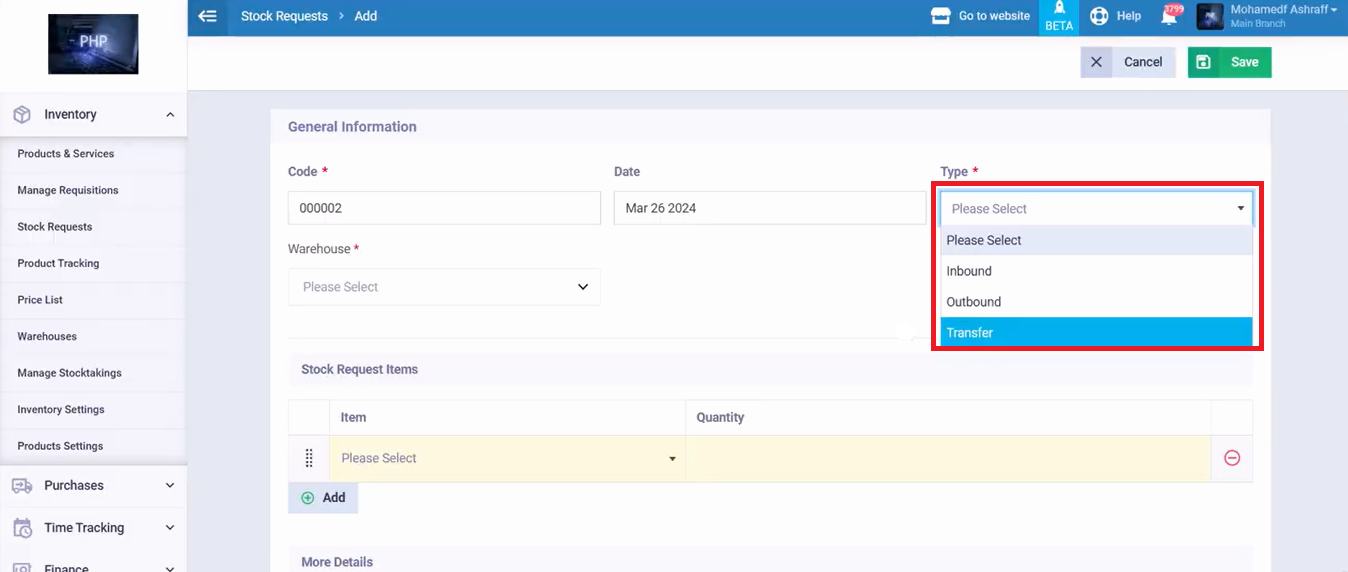Open the Item Please Select dropdown
Image resolution: width=1348 pixels, height=572 pixels.
coord(507,458)
